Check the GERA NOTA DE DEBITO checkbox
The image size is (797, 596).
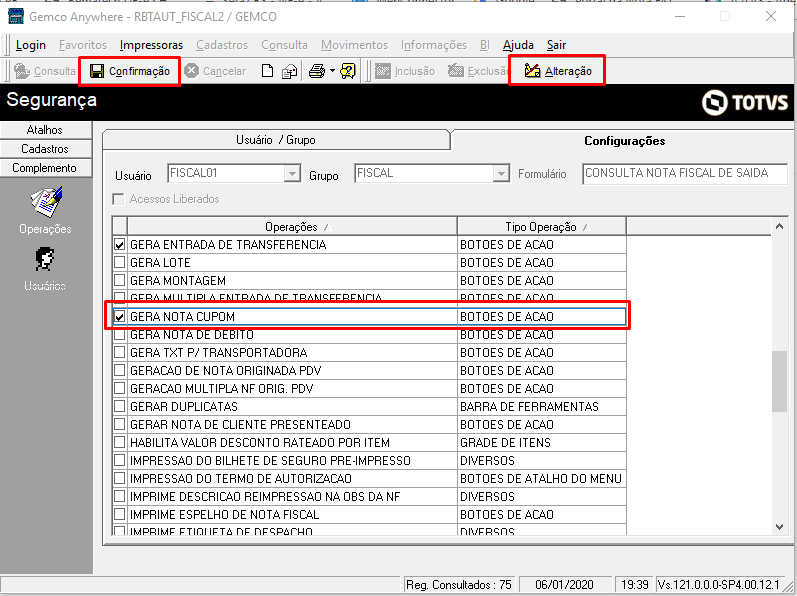(x=119, y=335)
